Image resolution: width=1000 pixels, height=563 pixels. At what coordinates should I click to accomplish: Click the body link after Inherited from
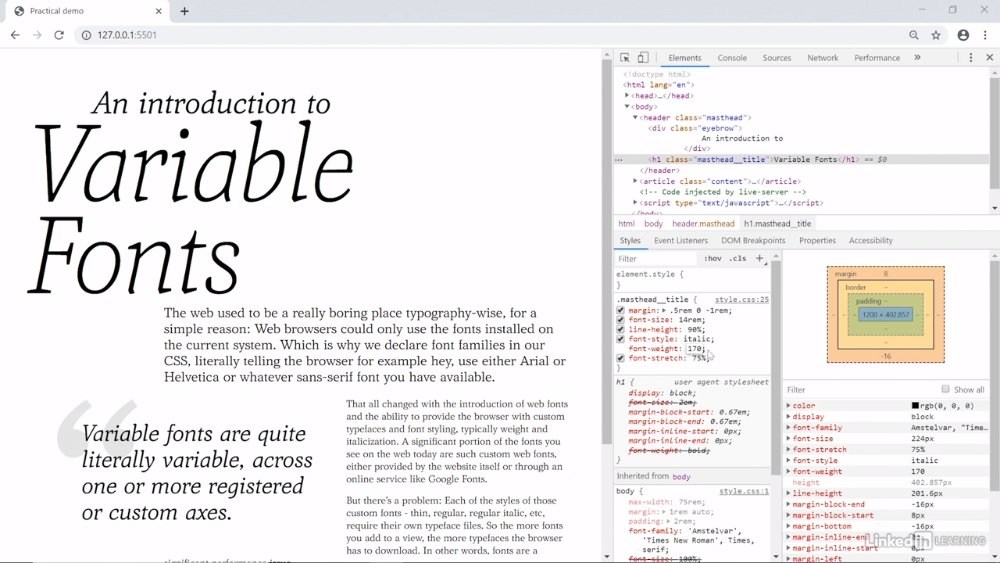click(x=681, y=476)
